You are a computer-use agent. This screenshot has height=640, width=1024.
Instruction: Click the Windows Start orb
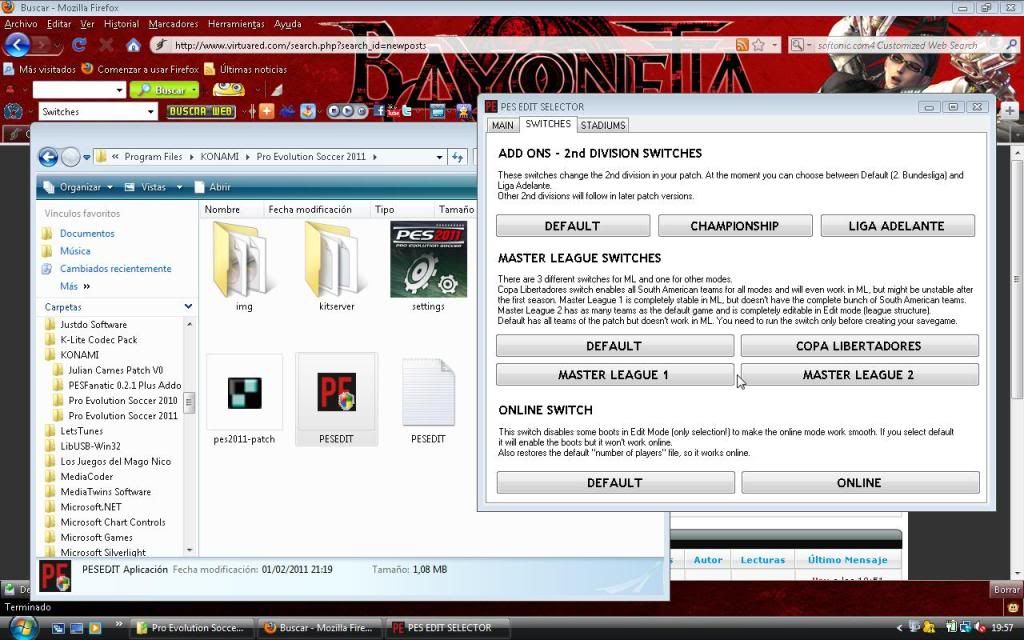pos(22,627)
